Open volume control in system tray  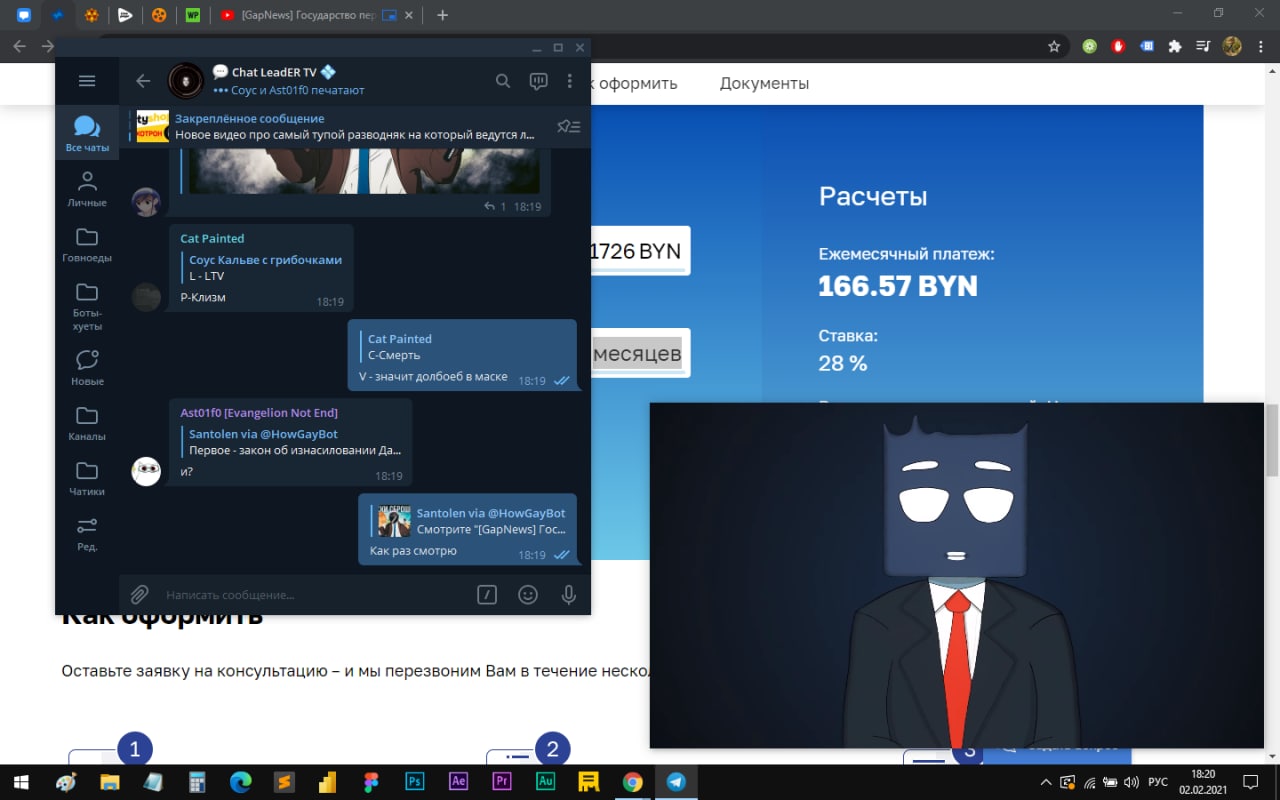(x=1130, y=782)
